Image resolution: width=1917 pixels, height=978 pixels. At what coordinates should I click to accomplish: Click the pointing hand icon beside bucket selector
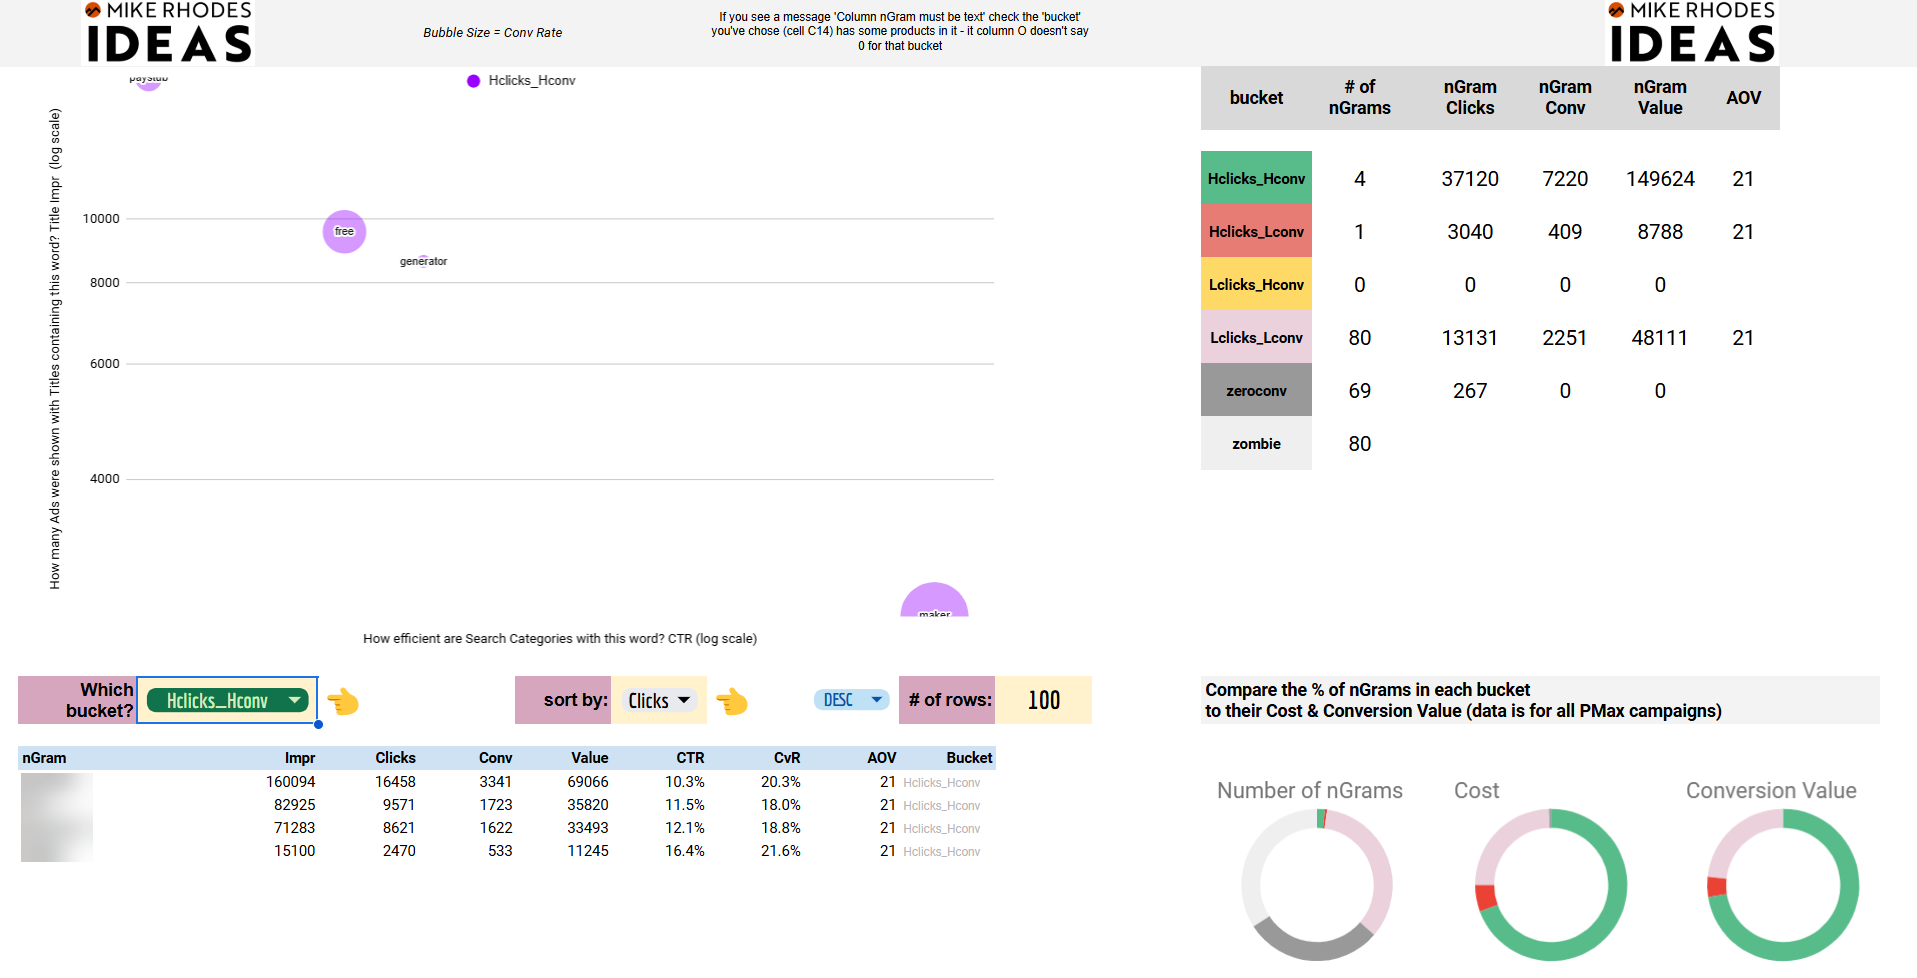coord(343,701)
